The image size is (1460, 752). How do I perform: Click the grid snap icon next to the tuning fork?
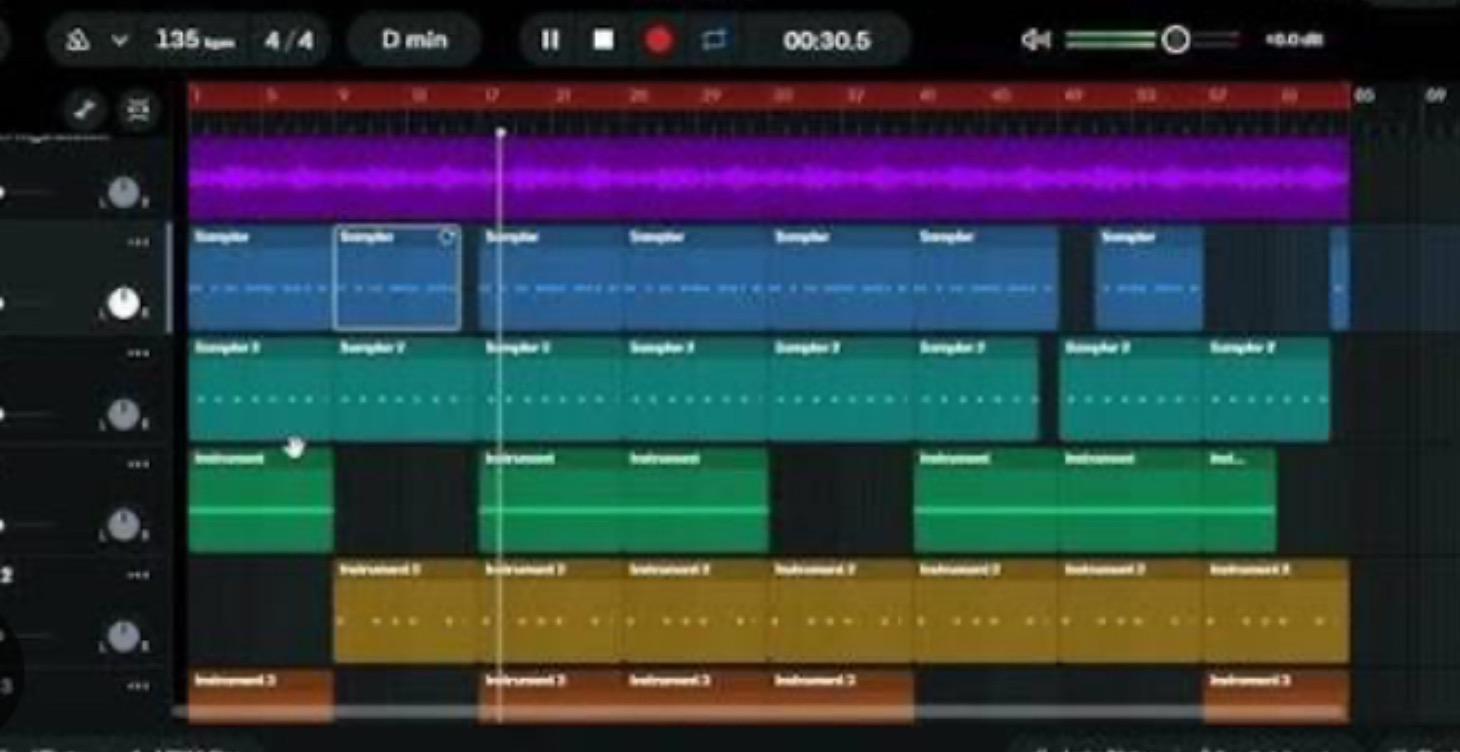click(x=138, y=110)
